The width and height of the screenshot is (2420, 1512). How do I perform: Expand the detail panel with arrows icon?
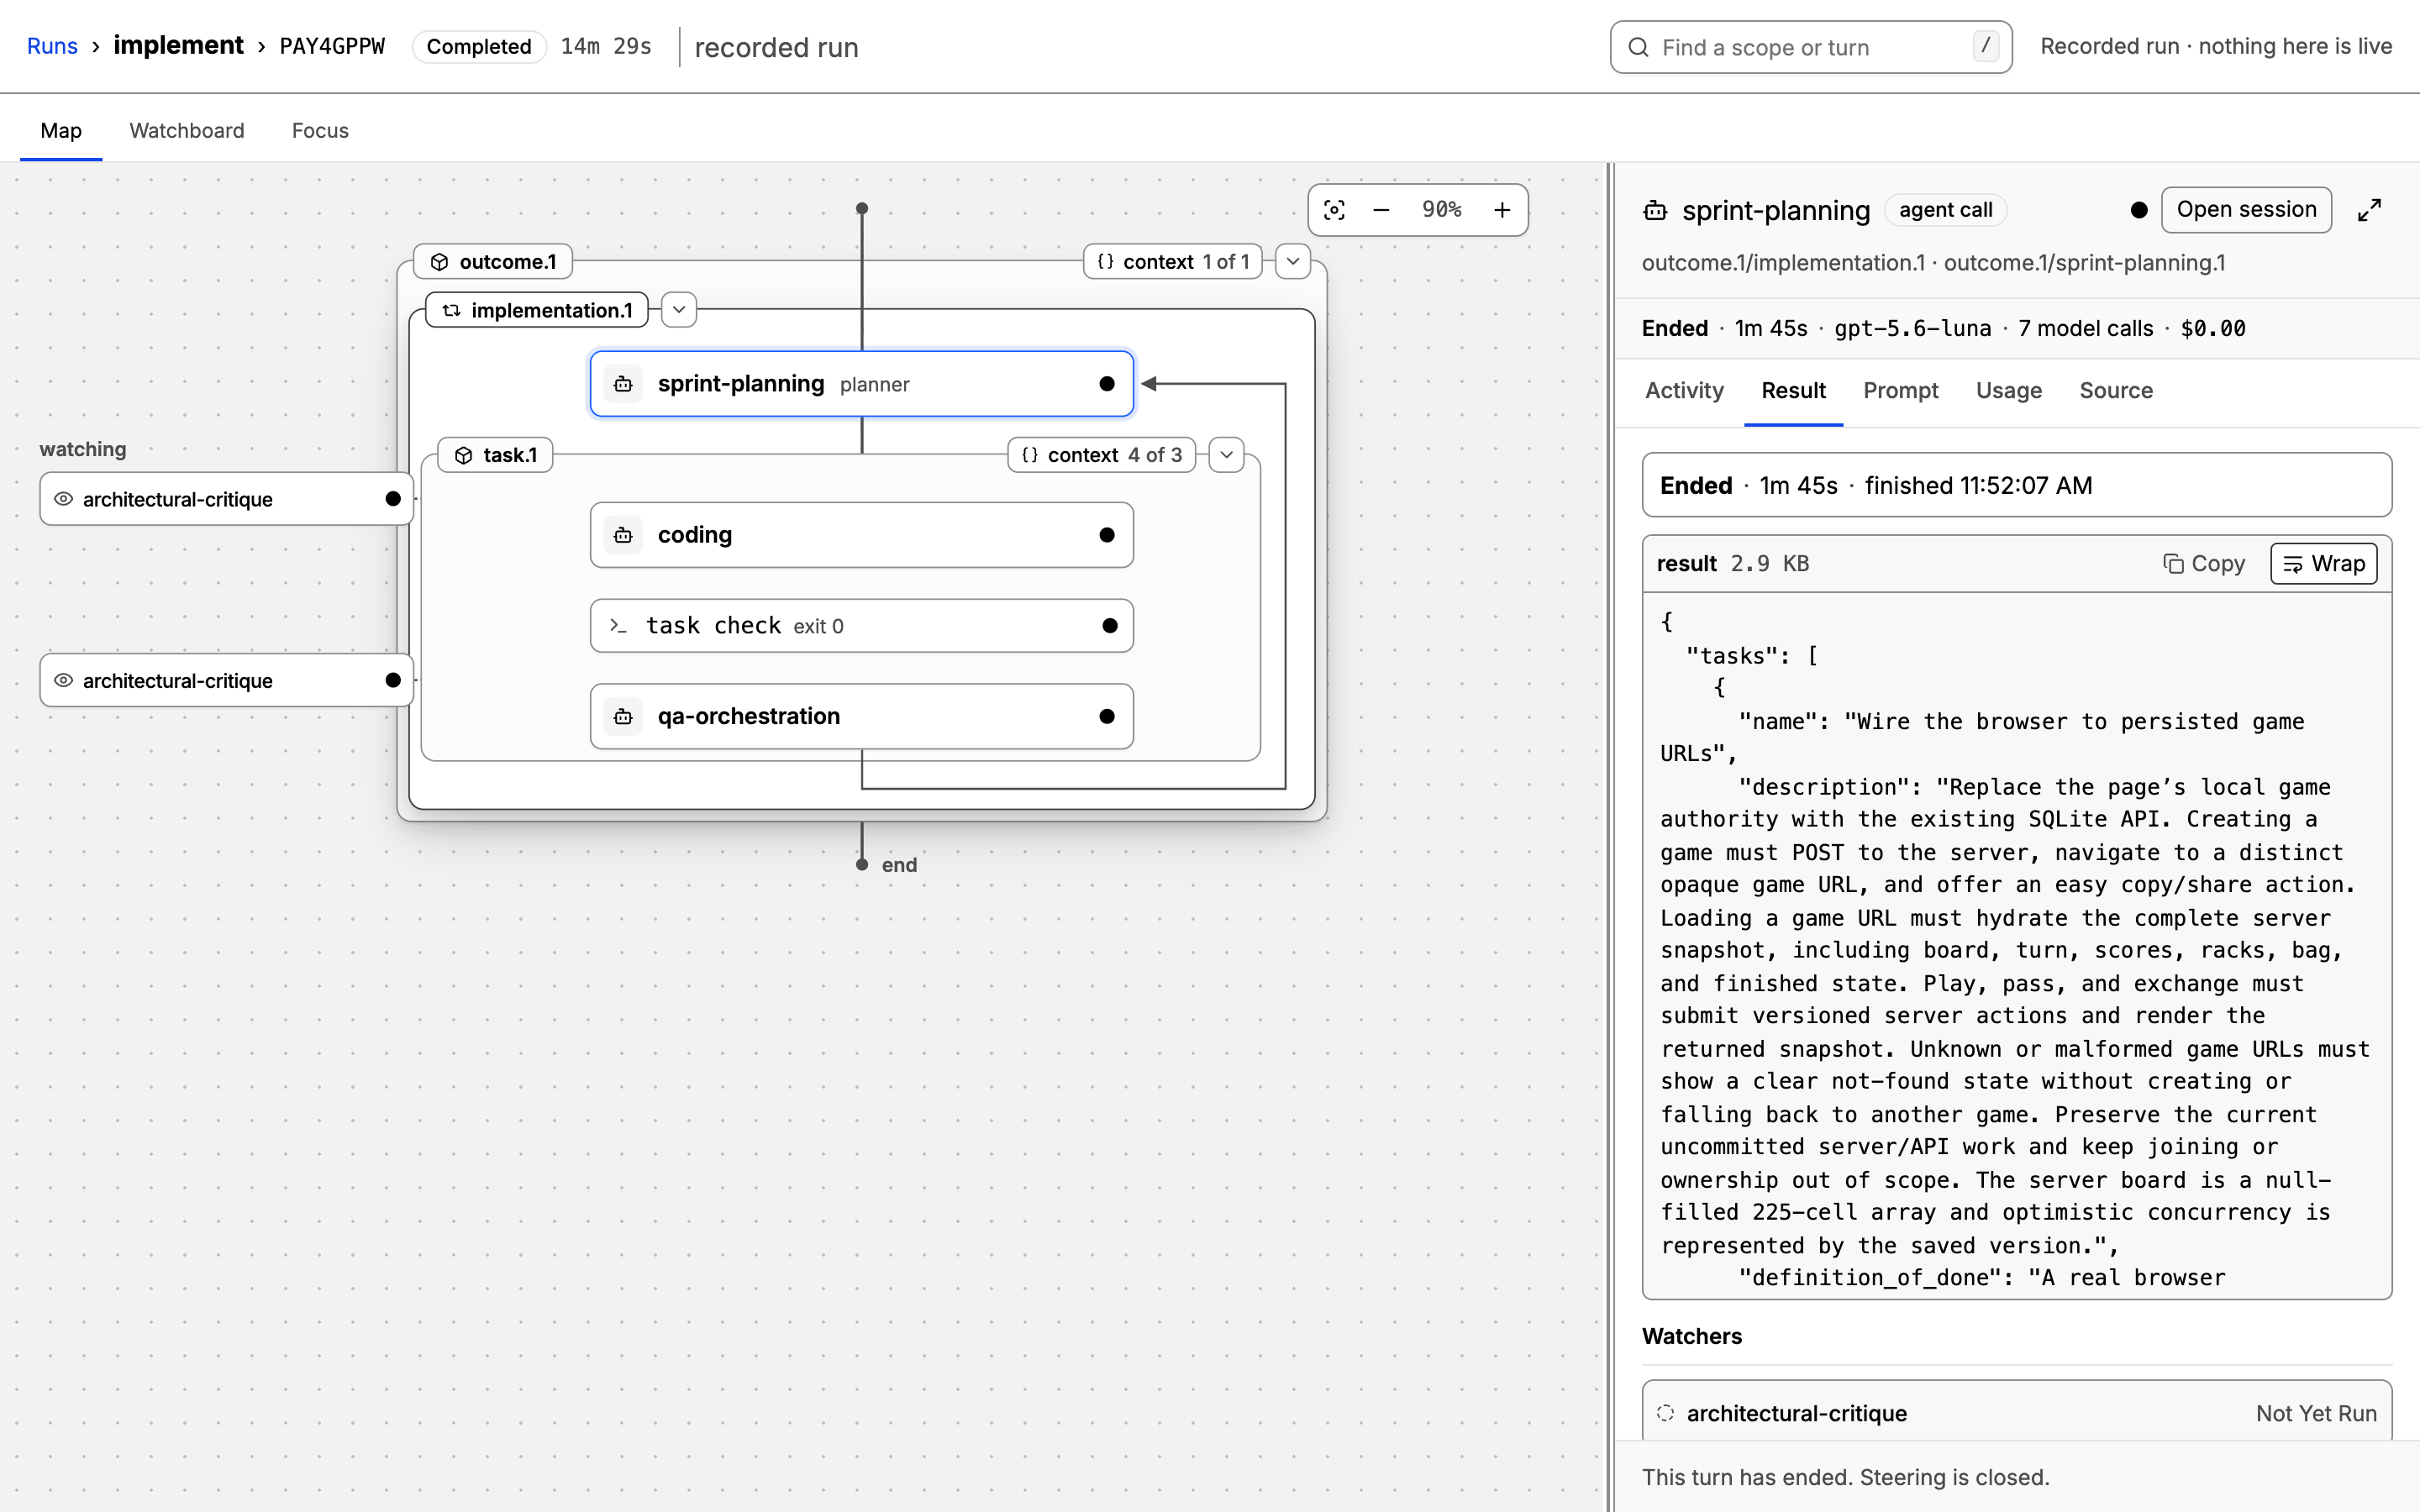coord(2369,210)
